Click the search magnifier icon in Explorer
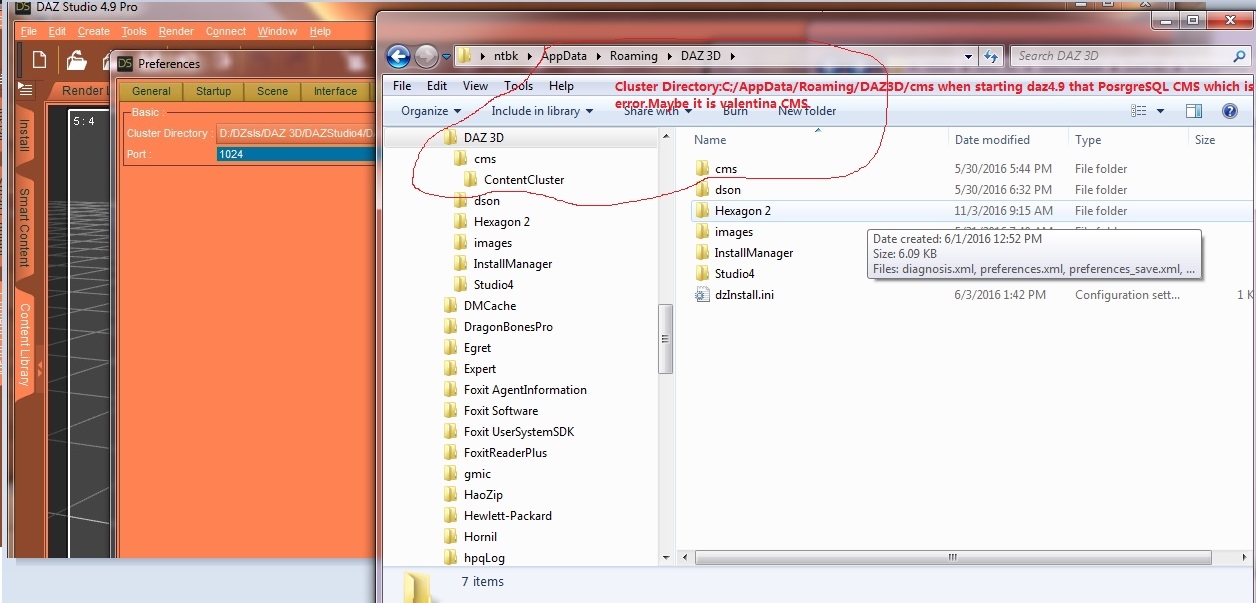 coord(1239,56)
